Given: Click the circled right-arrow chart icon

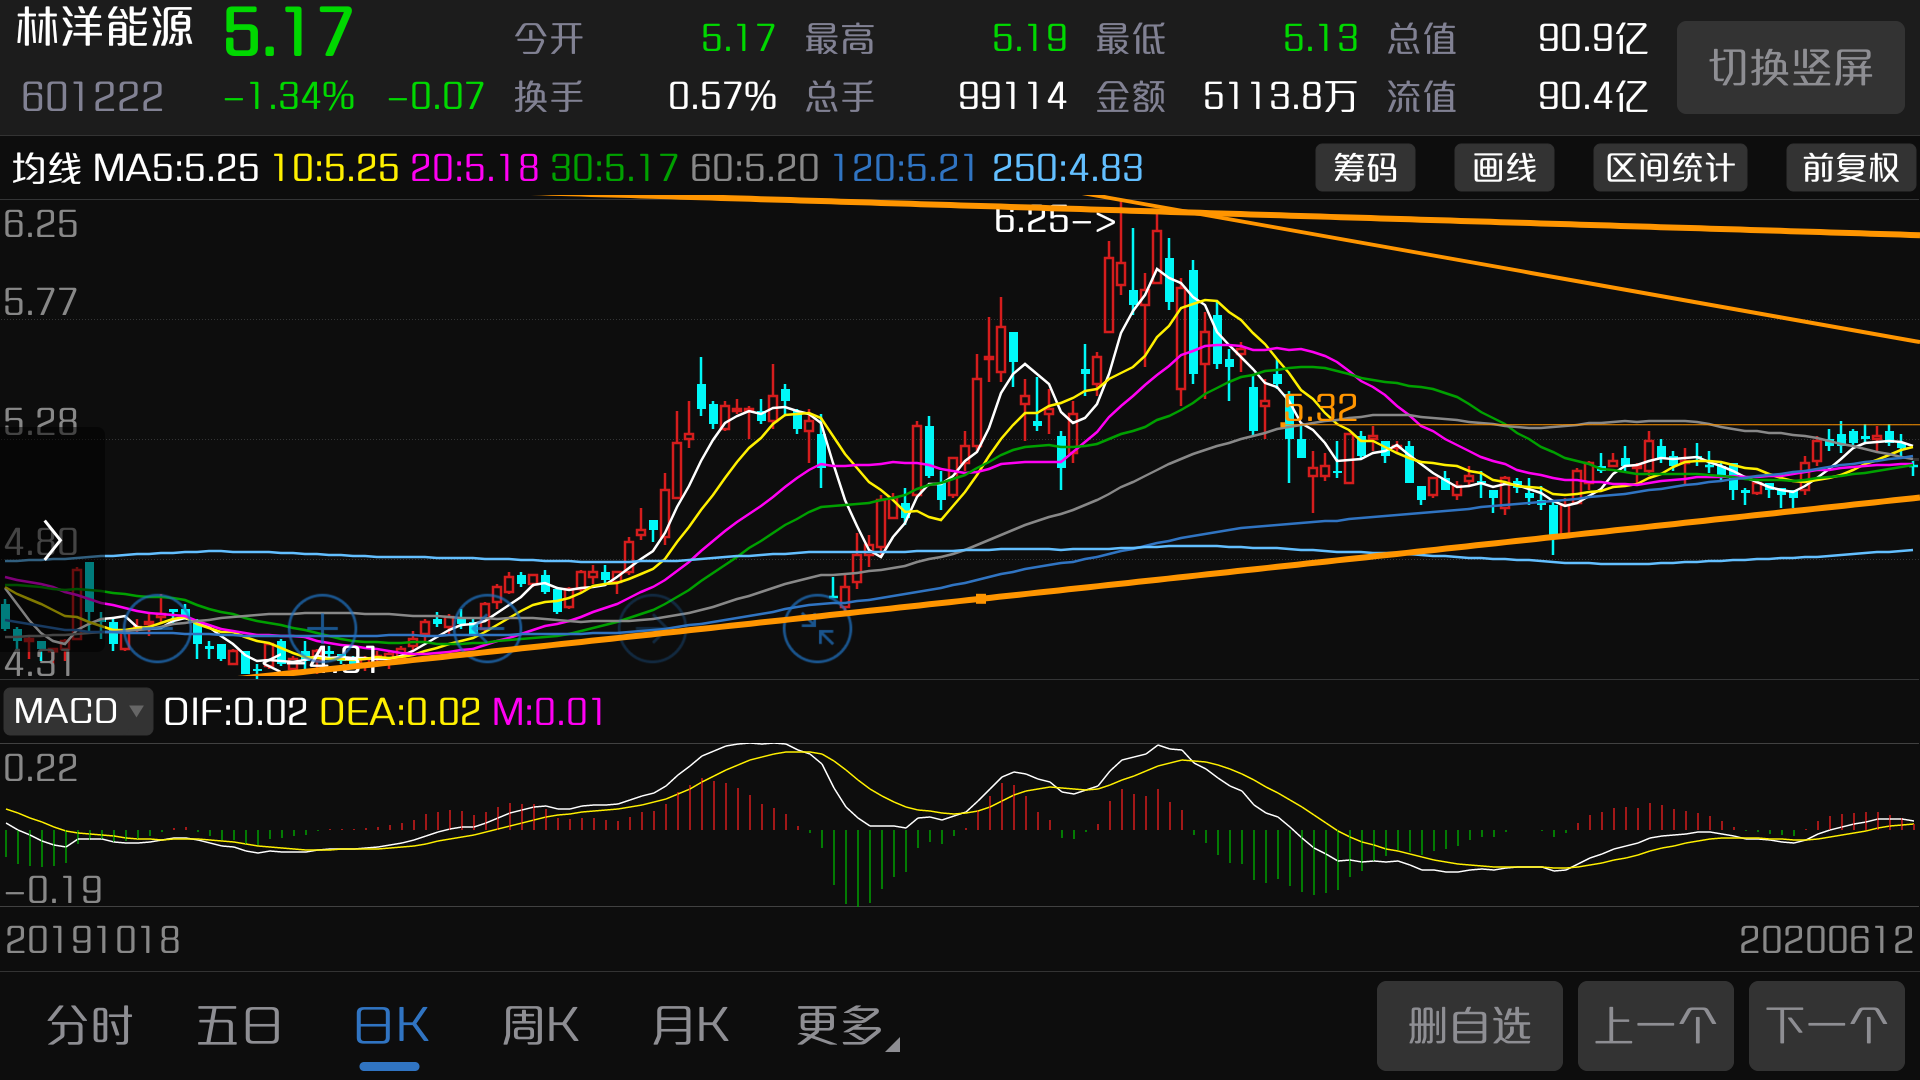Looking at the screenshot, I should coord(652,628).
